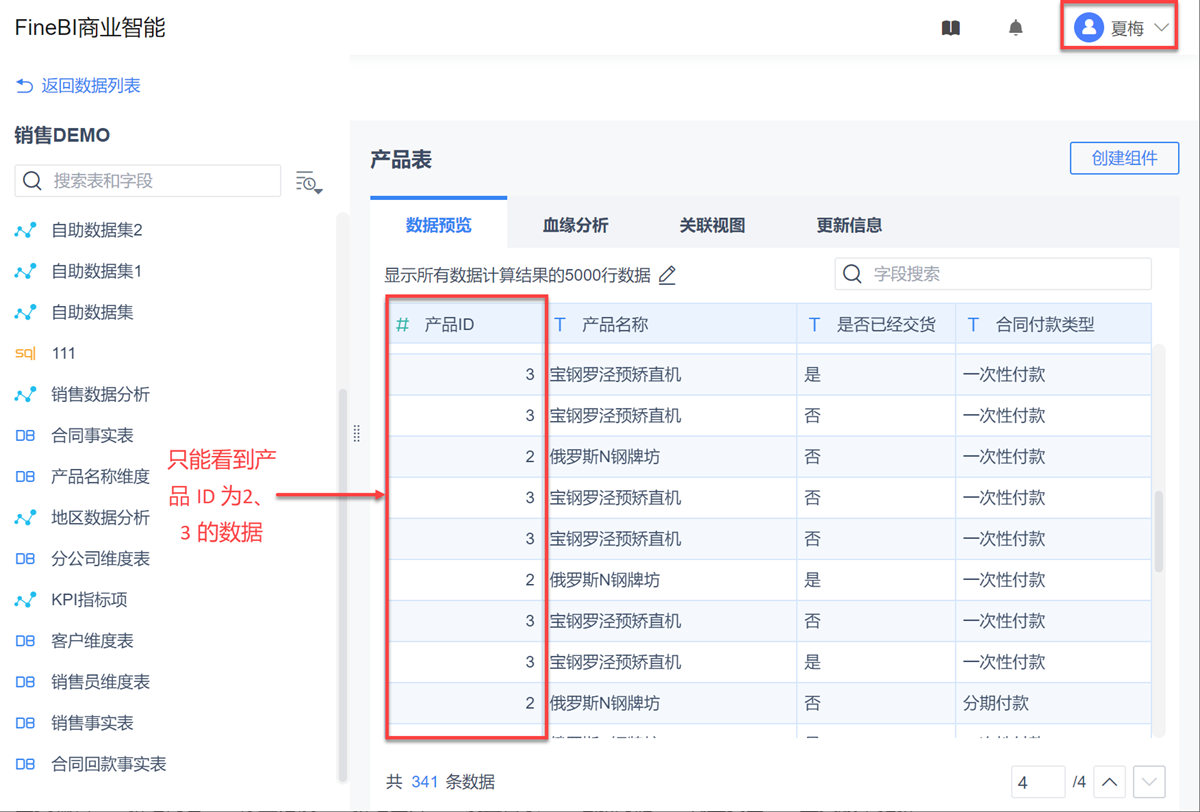Select the SQL dataset 111
Viewport: 1200px width, 812px height.
click(x=63, y=353)
